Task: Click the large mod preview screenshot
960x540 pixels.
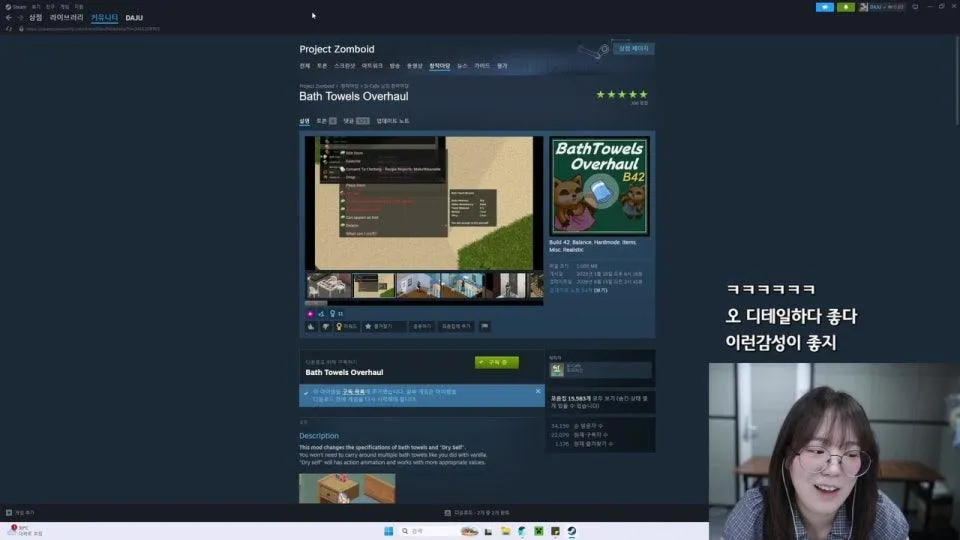Action: (x=424, y=203)
